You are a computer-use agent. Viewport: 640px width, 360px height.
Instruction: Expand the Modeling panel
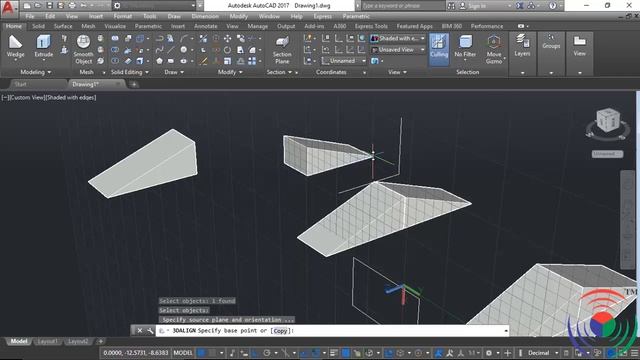[36, 72]
